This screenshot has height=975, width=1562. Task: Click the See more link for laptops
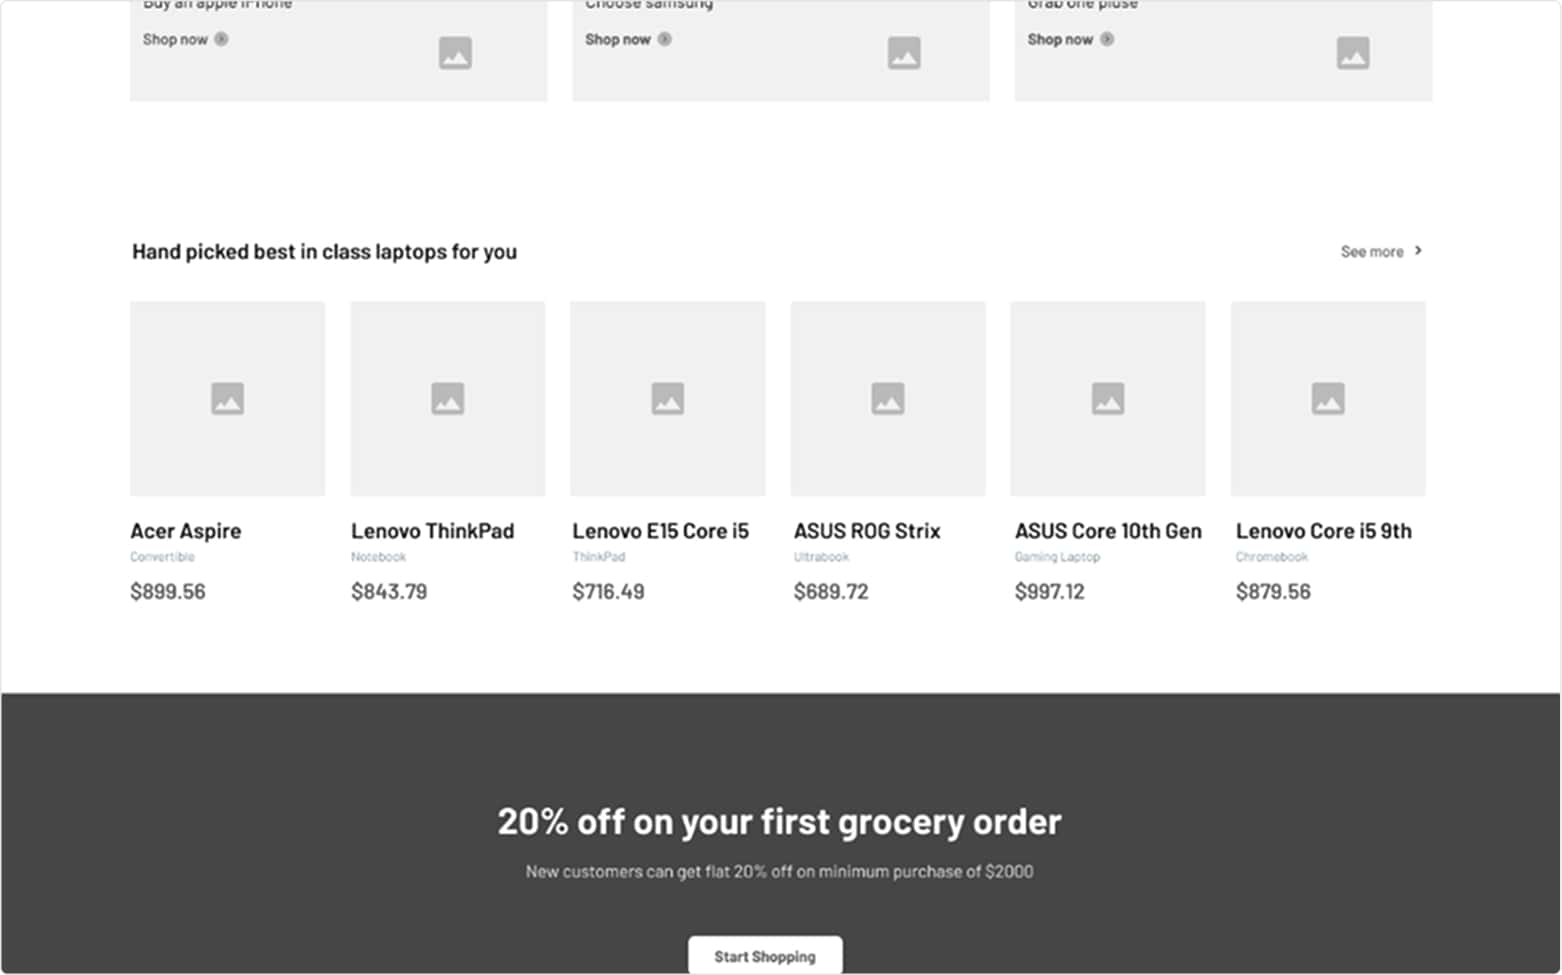point(1372,252)
